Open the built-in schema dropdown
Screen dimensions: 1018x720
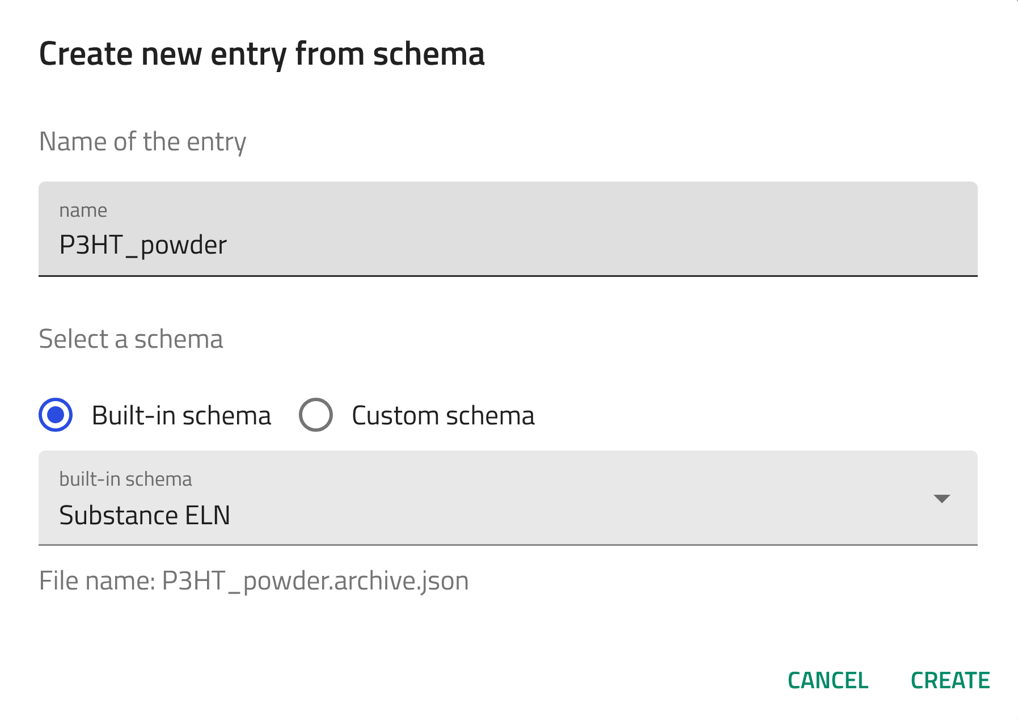[x=507, y=499]
